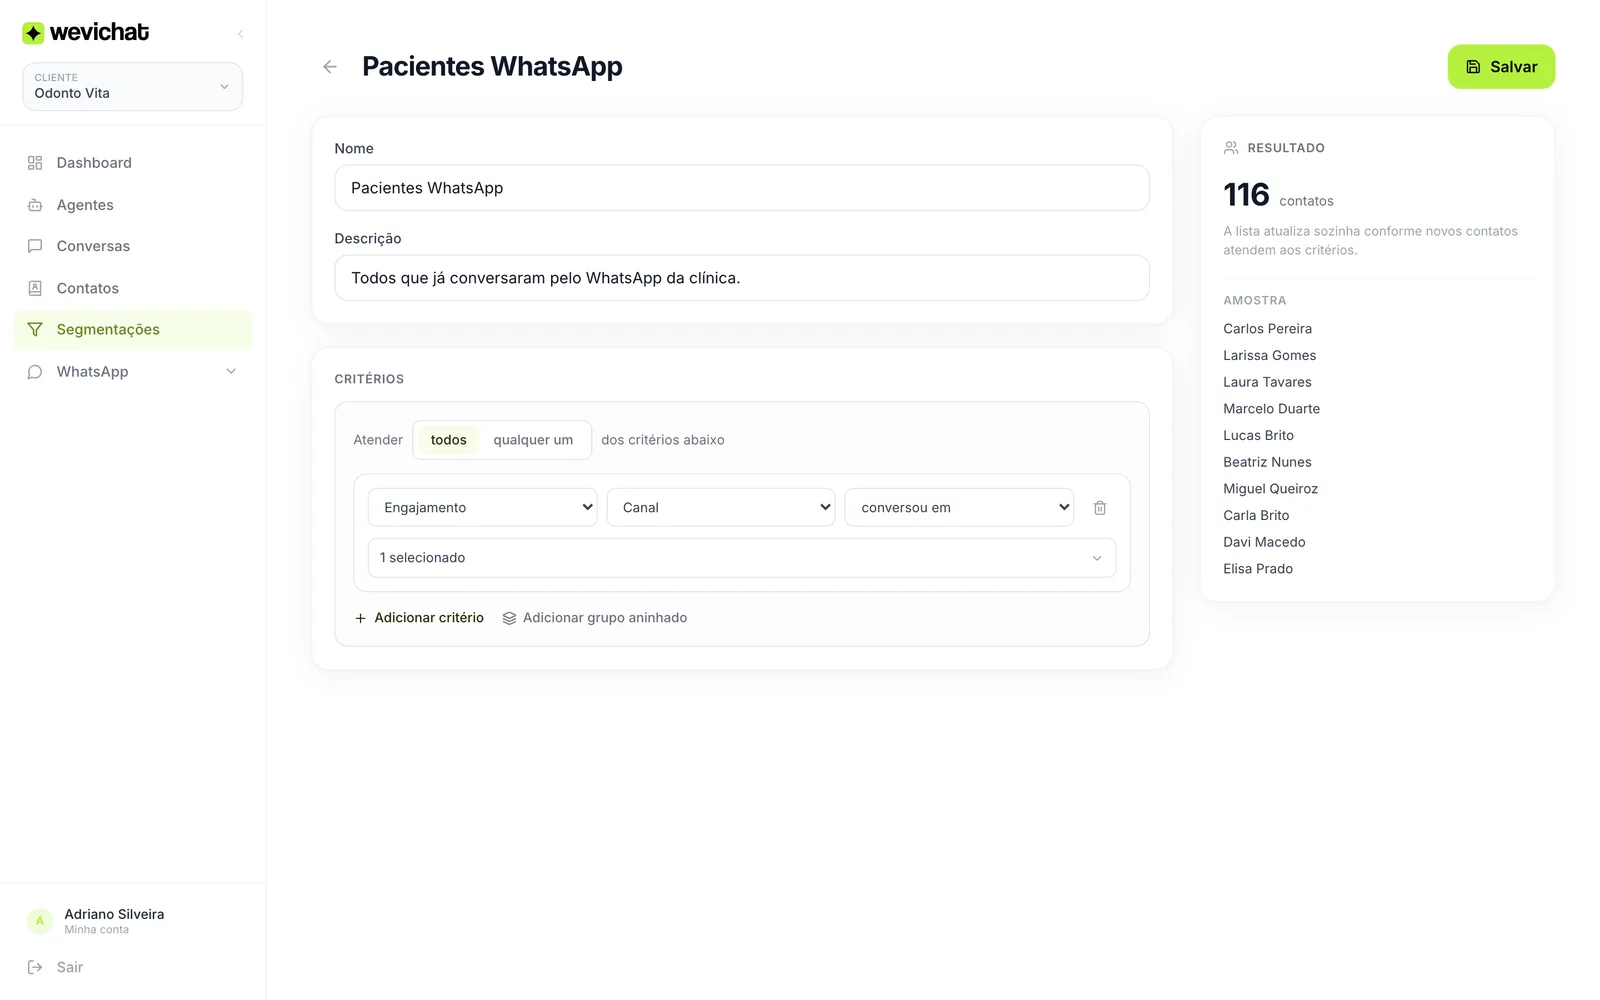Go back using the left arrow
The image size is (1600, 1000).
pos(330,67)
